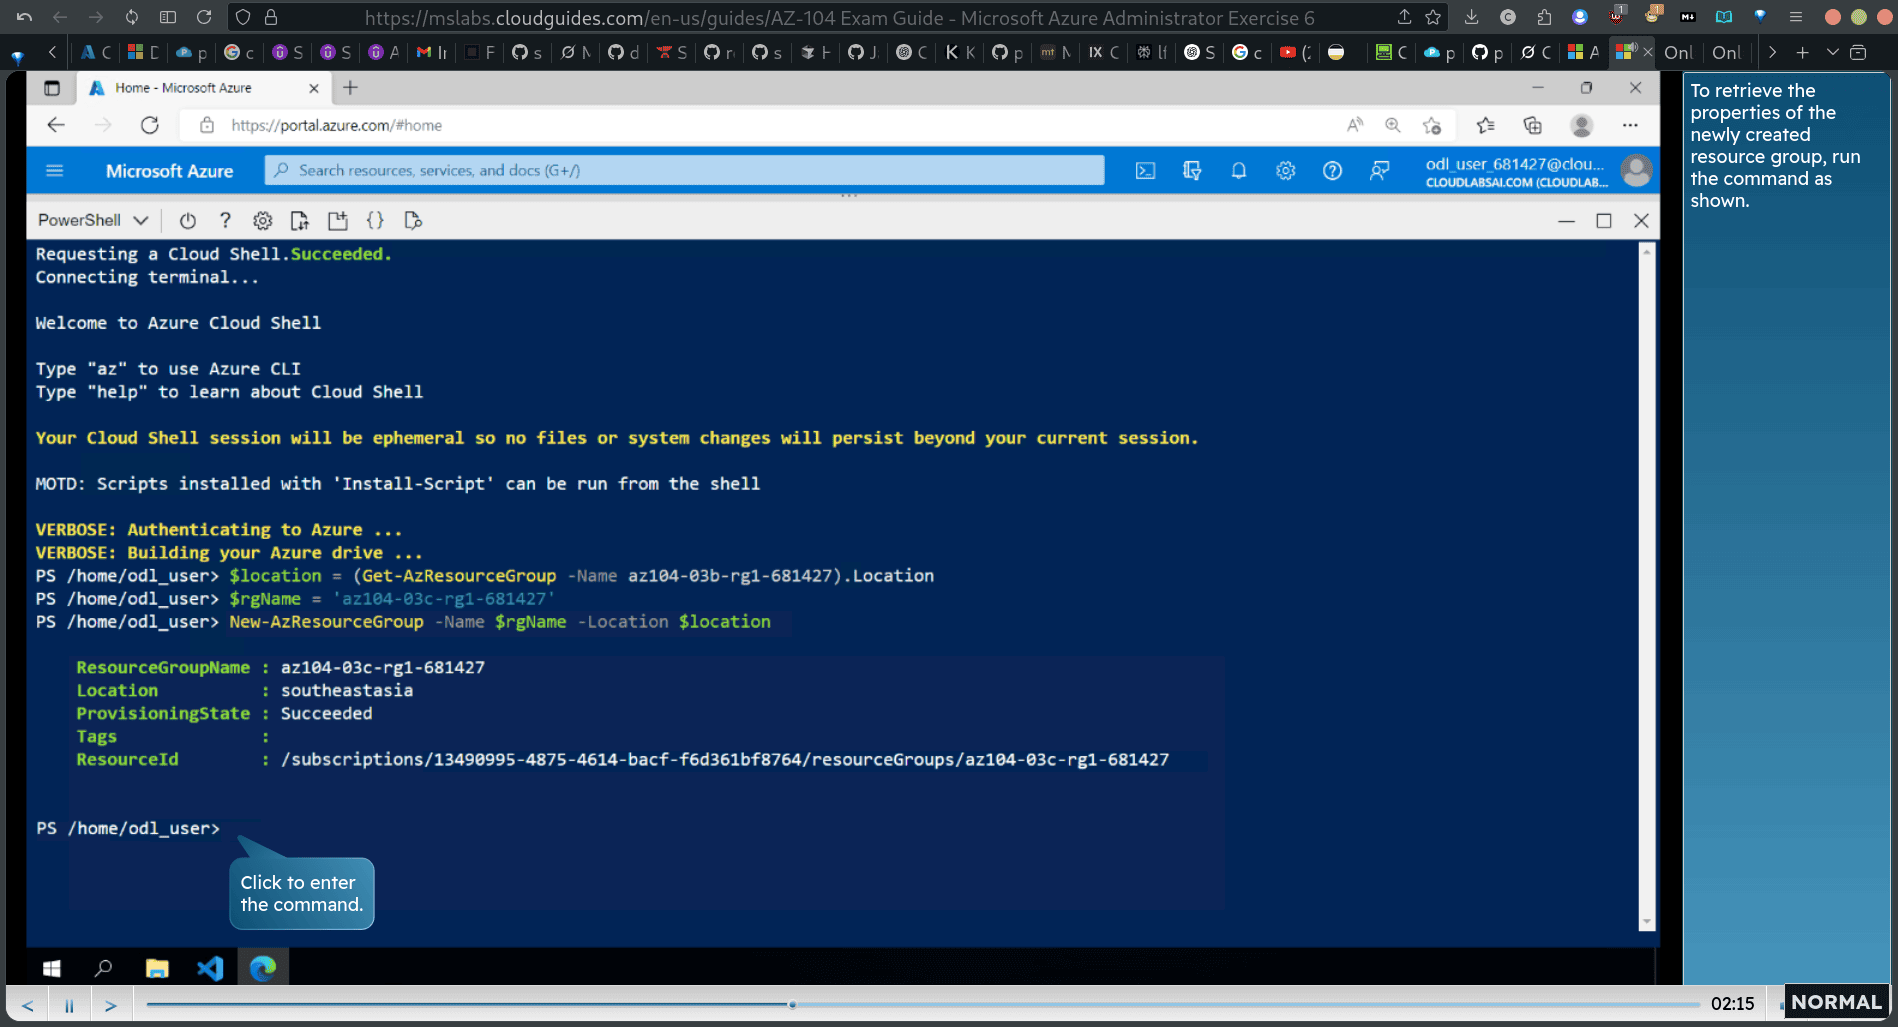Image resolution: width=1898 pixels, height=1027 pixels.
Task: Click the PS prompt to enter the command
Action: 128,828
